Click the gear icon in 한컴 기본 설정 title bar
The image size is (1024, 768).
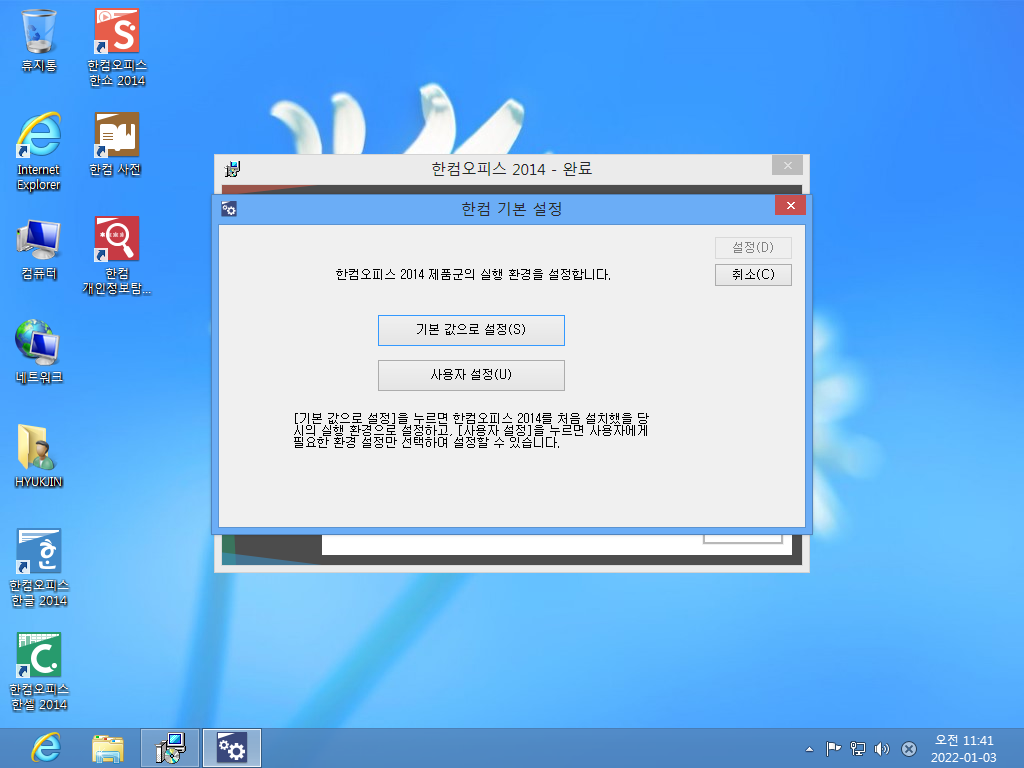(229, 209)
